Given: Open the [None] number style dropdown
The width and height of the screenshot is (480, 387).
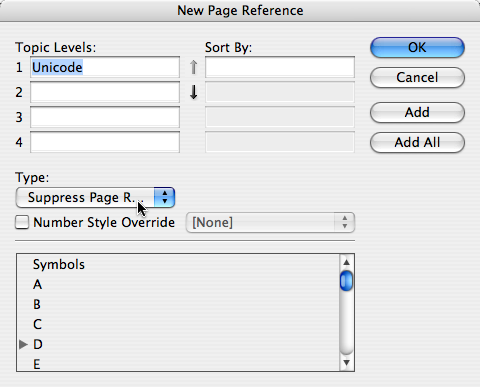Looking at the screenshot, I should pyautogui.click(x=270, y=222).
